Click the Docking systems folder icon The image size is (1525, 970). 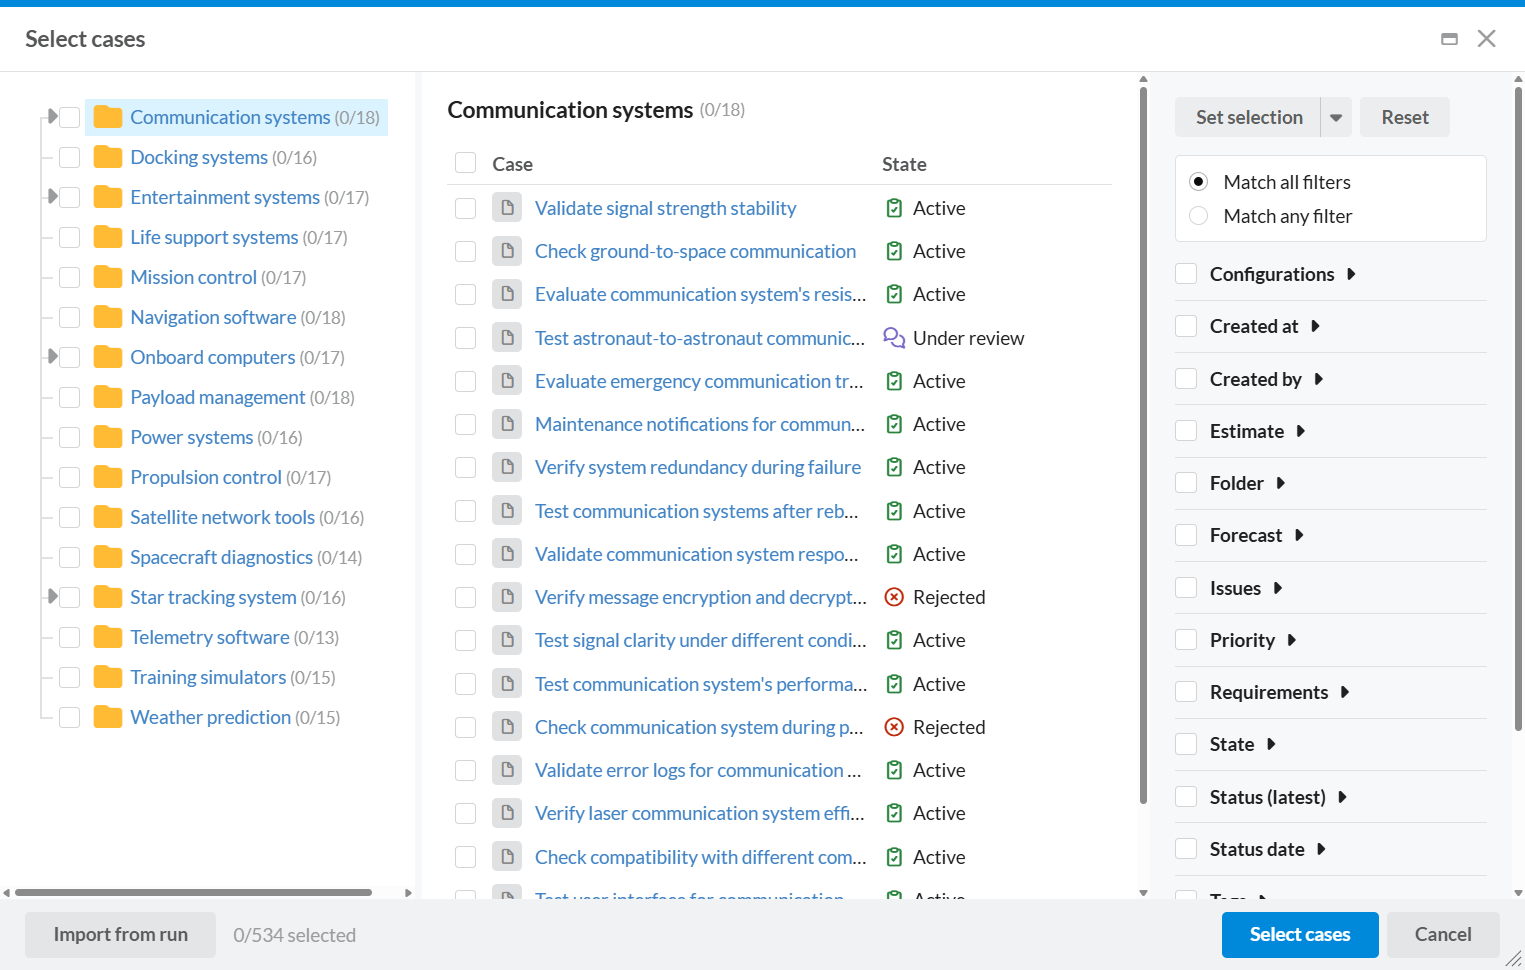tap(107, 157)
